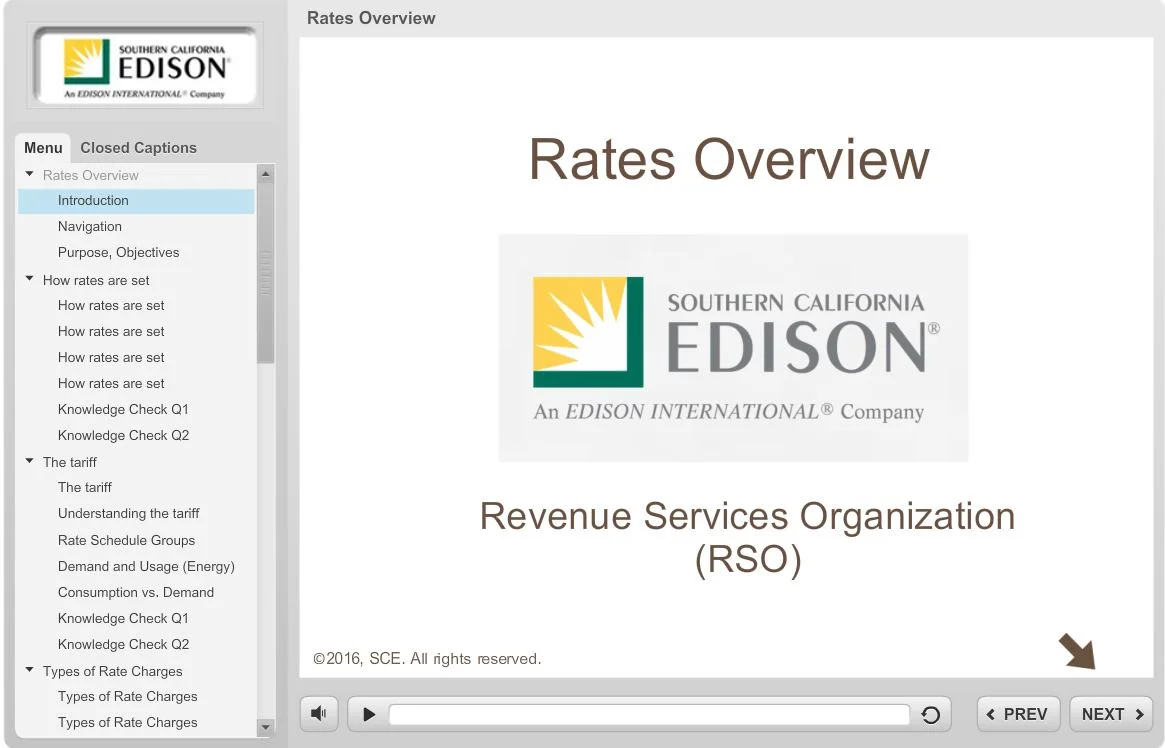Click the Edison logo image on the slide
The height and width of the screenshot is (748, 1165).
pyautogui.click(x=733, y=348)
